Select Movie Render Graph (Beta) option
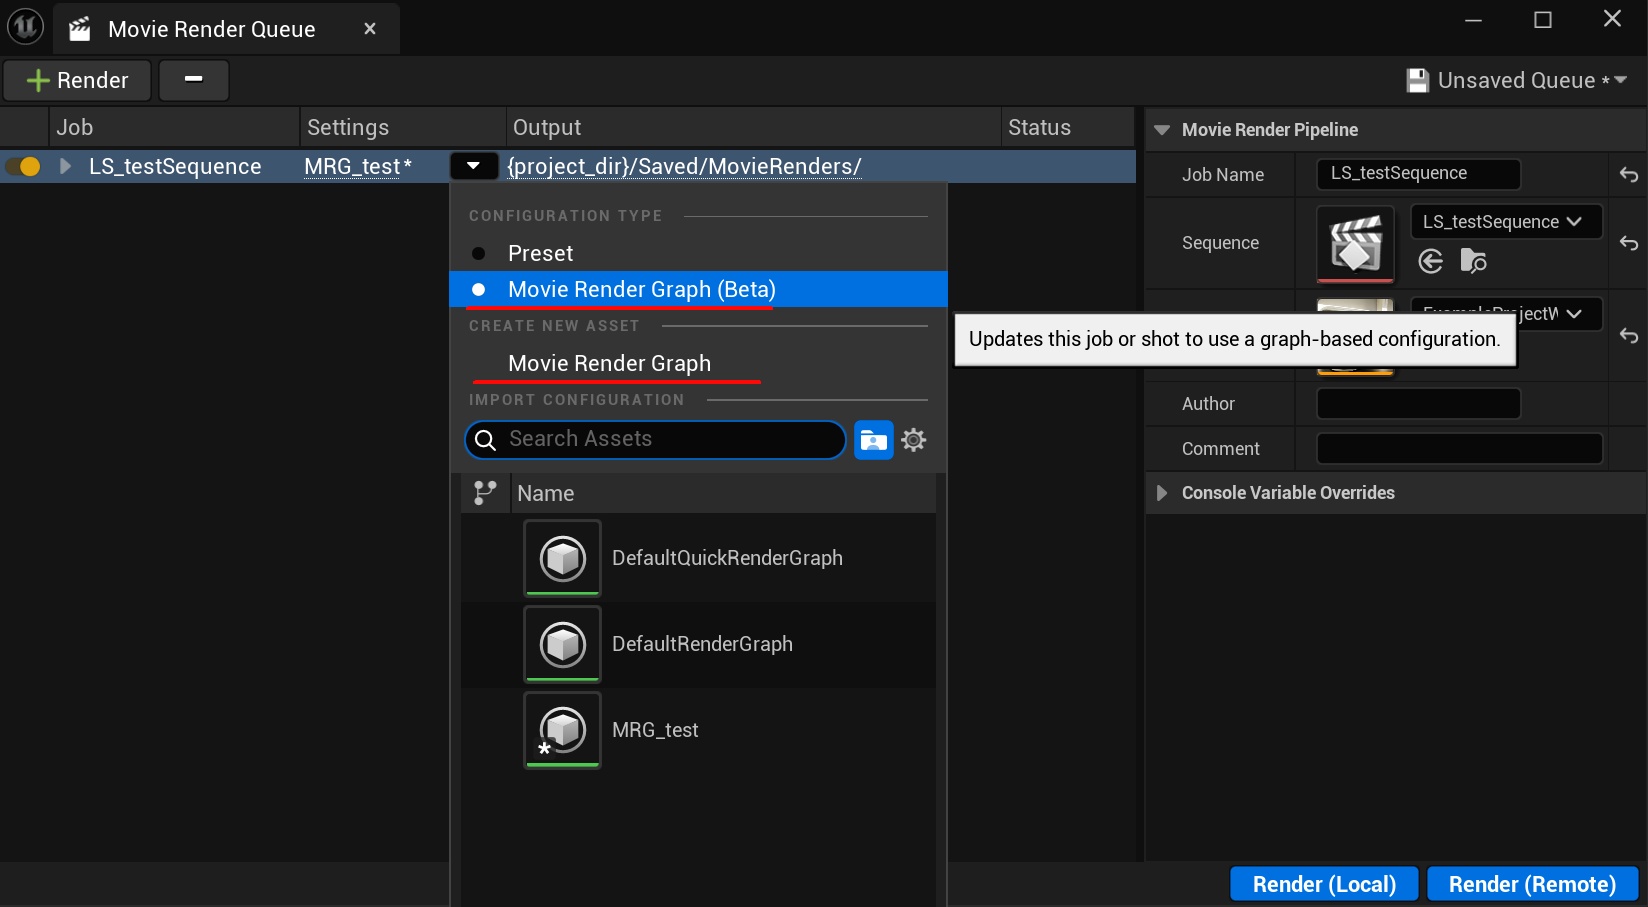The height and width of the screenshot is (907, 1648). coord(641,290)
